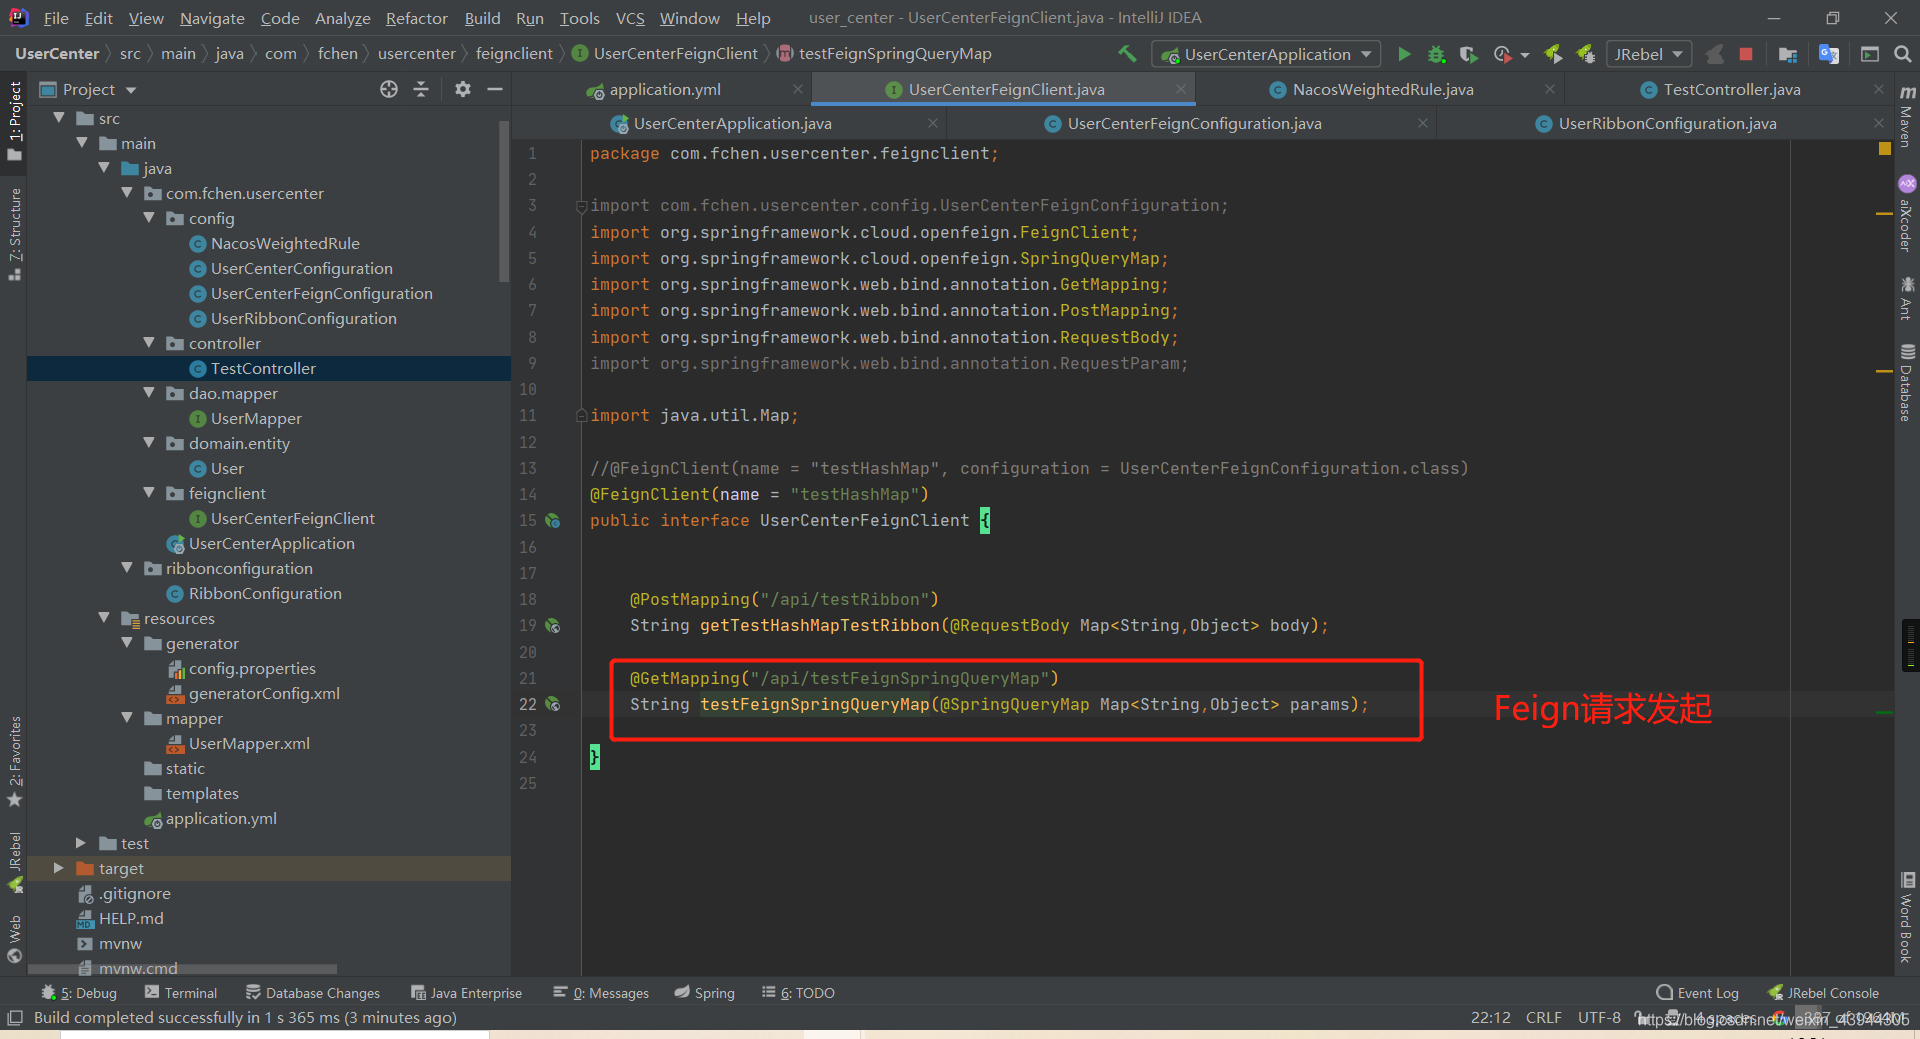The image size is (1920, 1039).
Task: Click Collapse All icon in Project panel
Action: pyautogui.click(x=421, y=89)
